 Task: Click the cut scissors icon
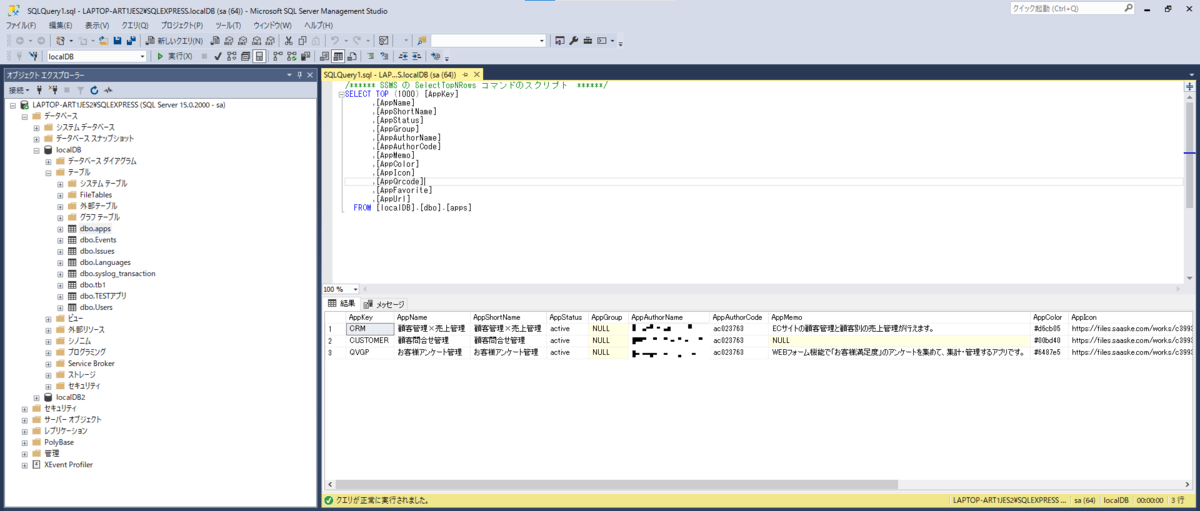(288, 41)
